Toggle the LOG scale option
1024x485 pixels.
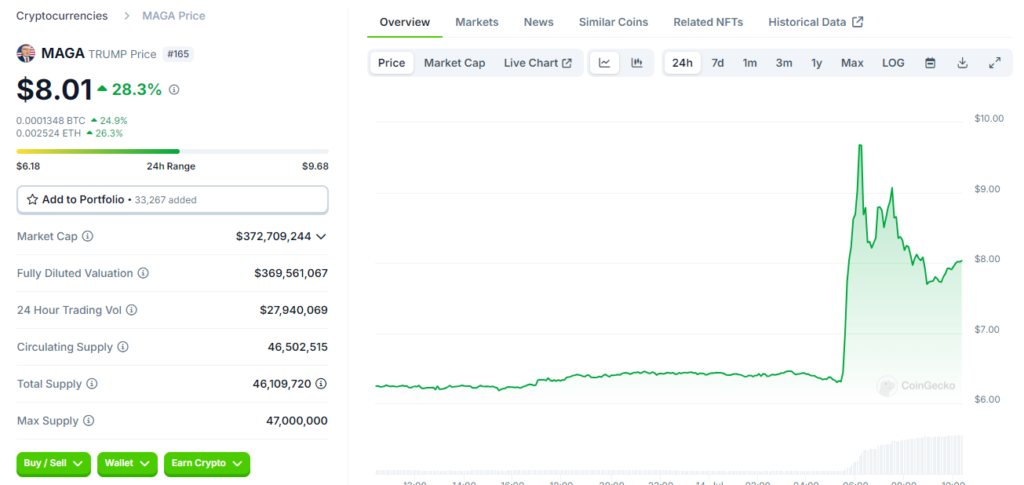(893, 63)
